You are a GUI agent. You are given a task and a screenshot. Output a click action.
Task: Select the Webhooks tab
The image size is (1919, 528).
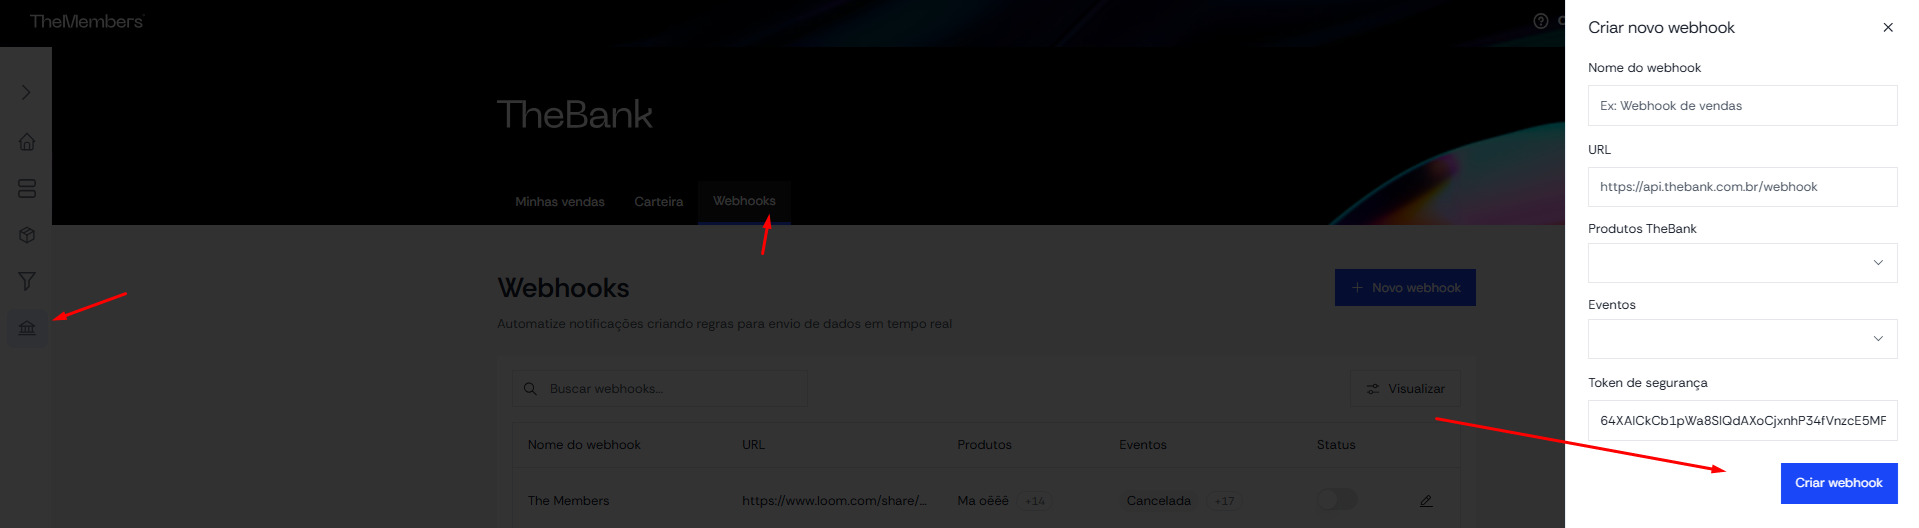(x=744, y=202)
